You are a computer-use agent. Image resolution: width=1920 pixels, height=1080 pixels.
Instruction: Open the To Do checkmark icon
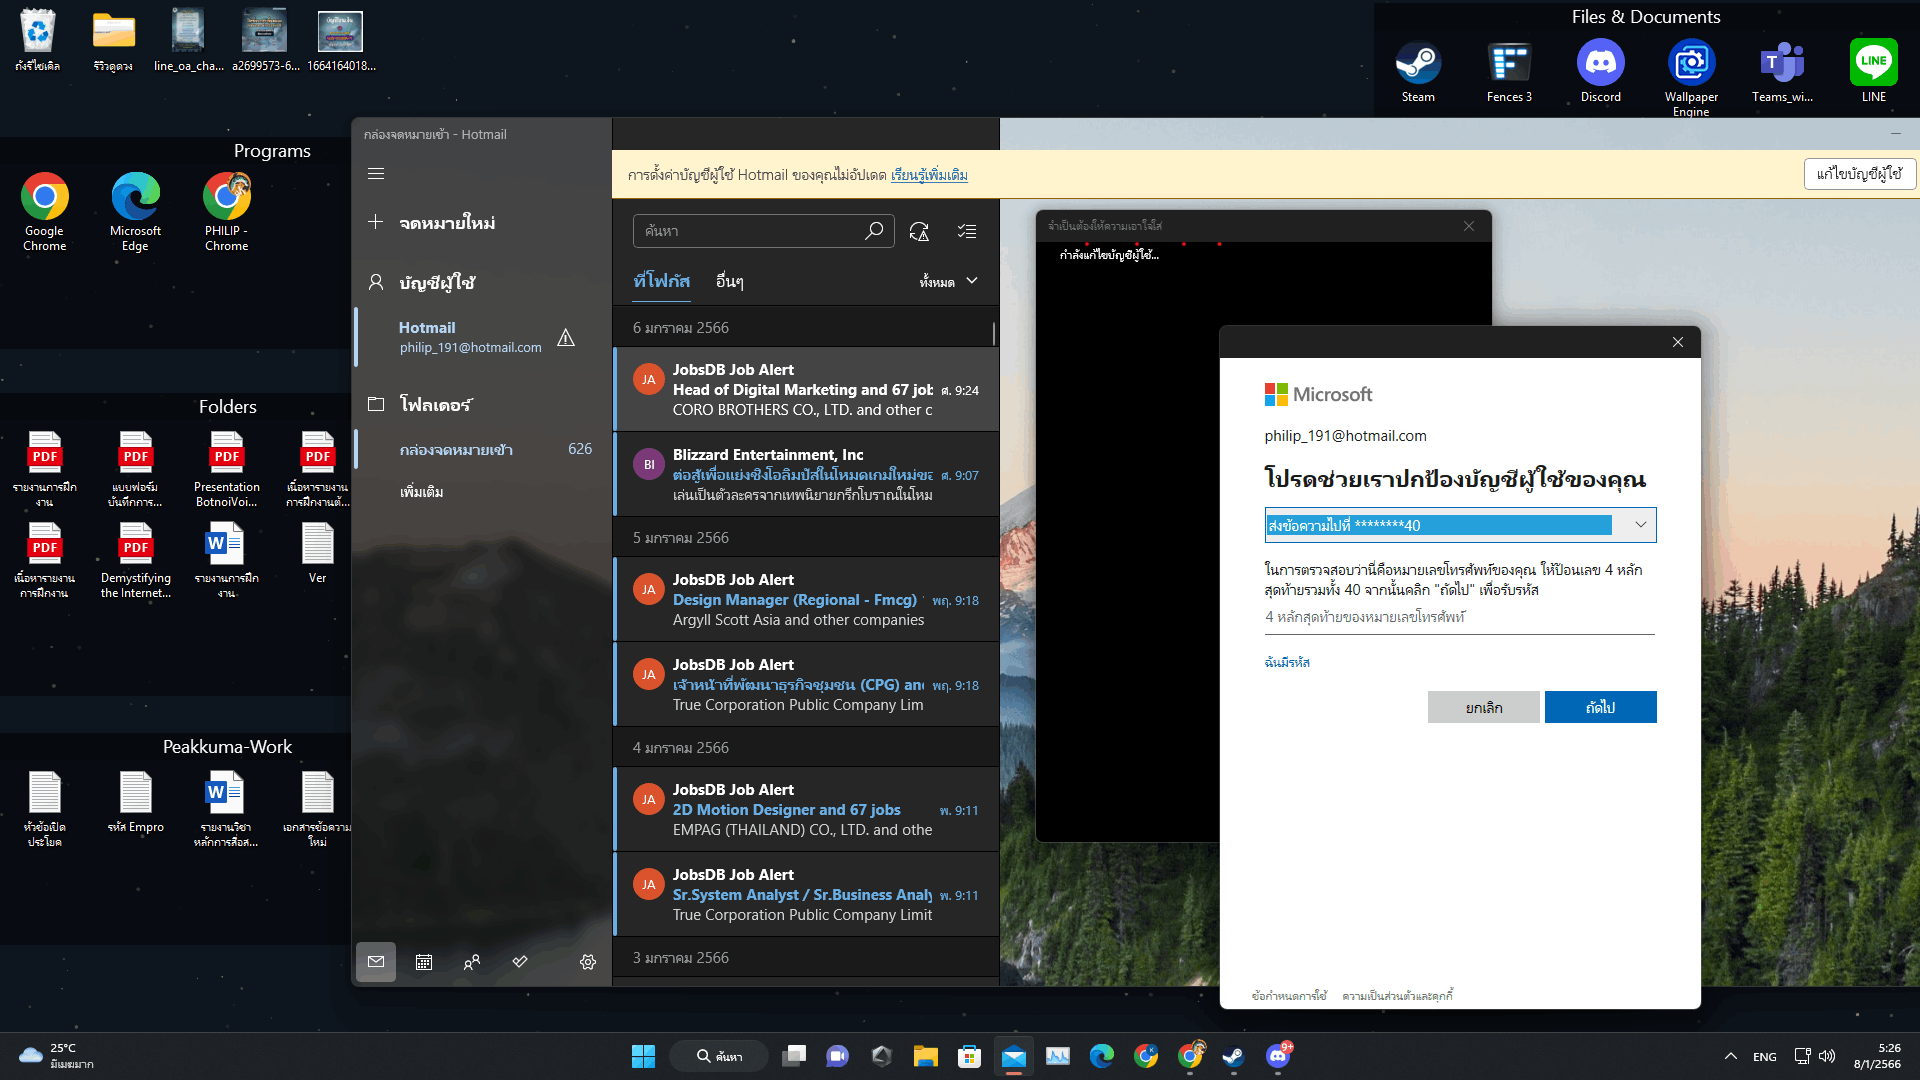[520, 961]
